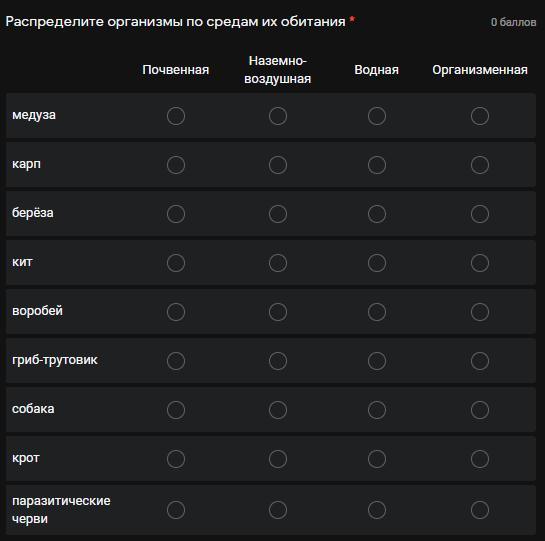Choose Организменная for собака
Viewport: 545px width, 541px height.
(480, 410)
